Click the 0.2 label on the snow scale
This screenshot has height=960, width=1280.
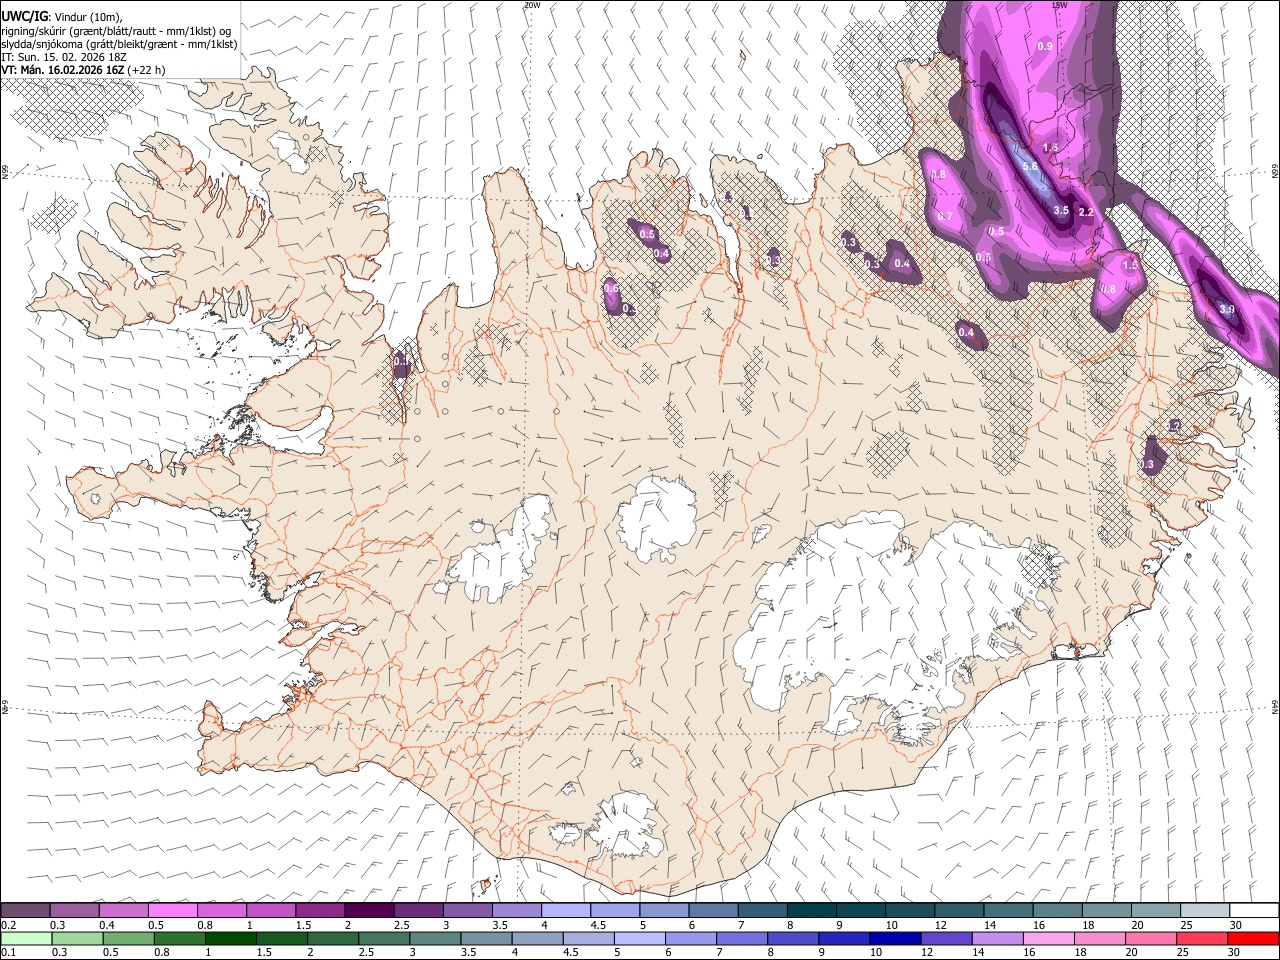(x=8, y=925)
